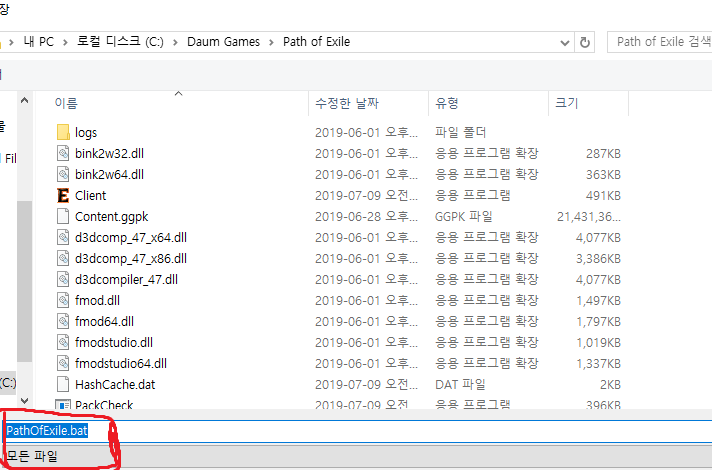Select the file name bink2w32.dll
Image resolution: width=712 pixels, height=470 pixels.
pos(109,153)
